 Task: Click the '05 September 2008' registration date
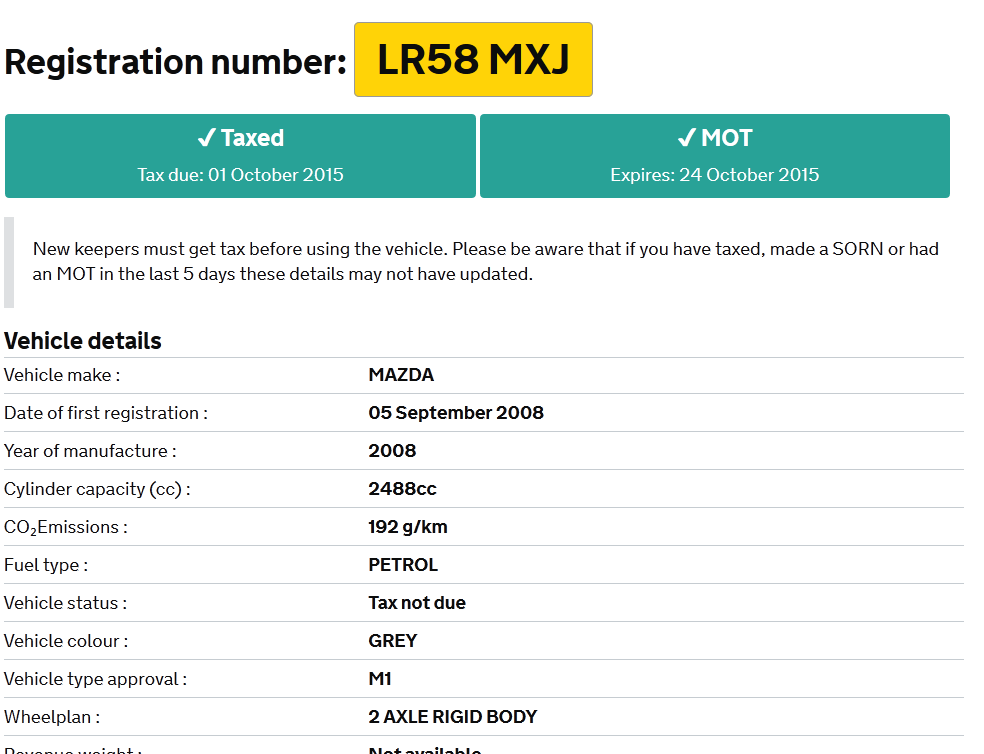pos(456,413)
